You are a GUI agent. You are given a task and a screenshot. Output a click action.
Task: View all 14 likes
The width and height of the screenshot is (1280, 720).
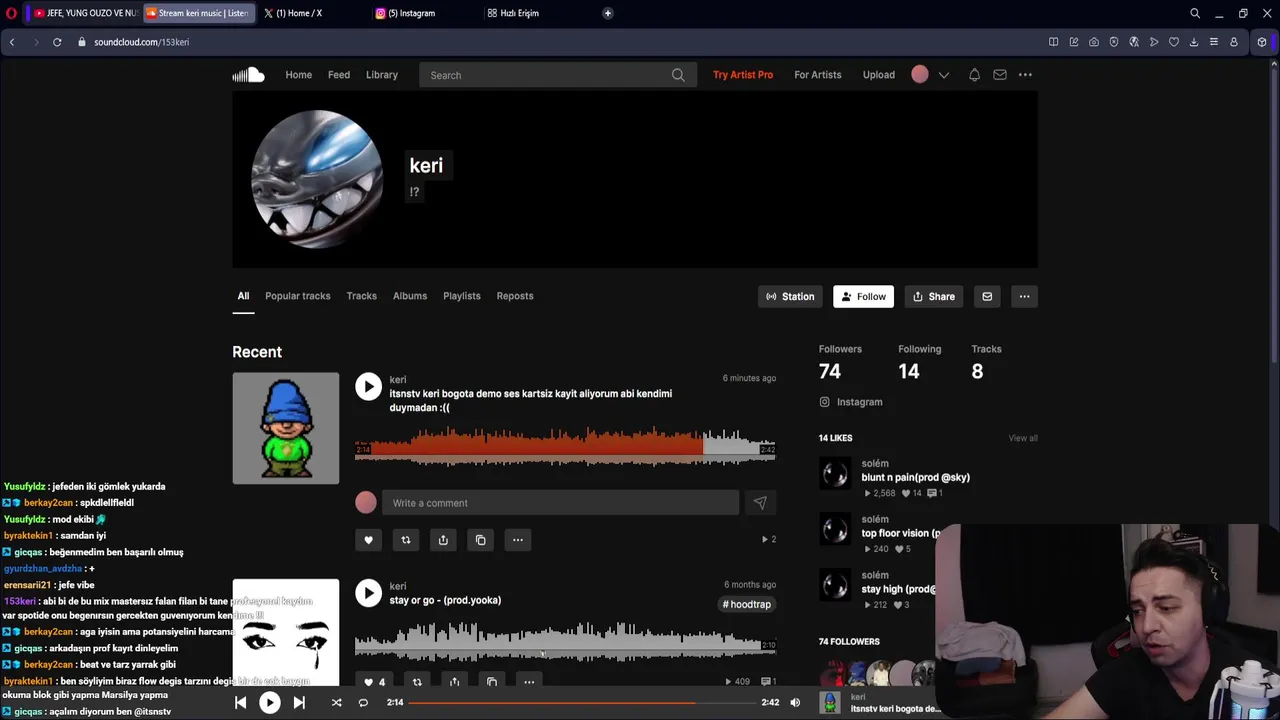tap(1023, 438)
